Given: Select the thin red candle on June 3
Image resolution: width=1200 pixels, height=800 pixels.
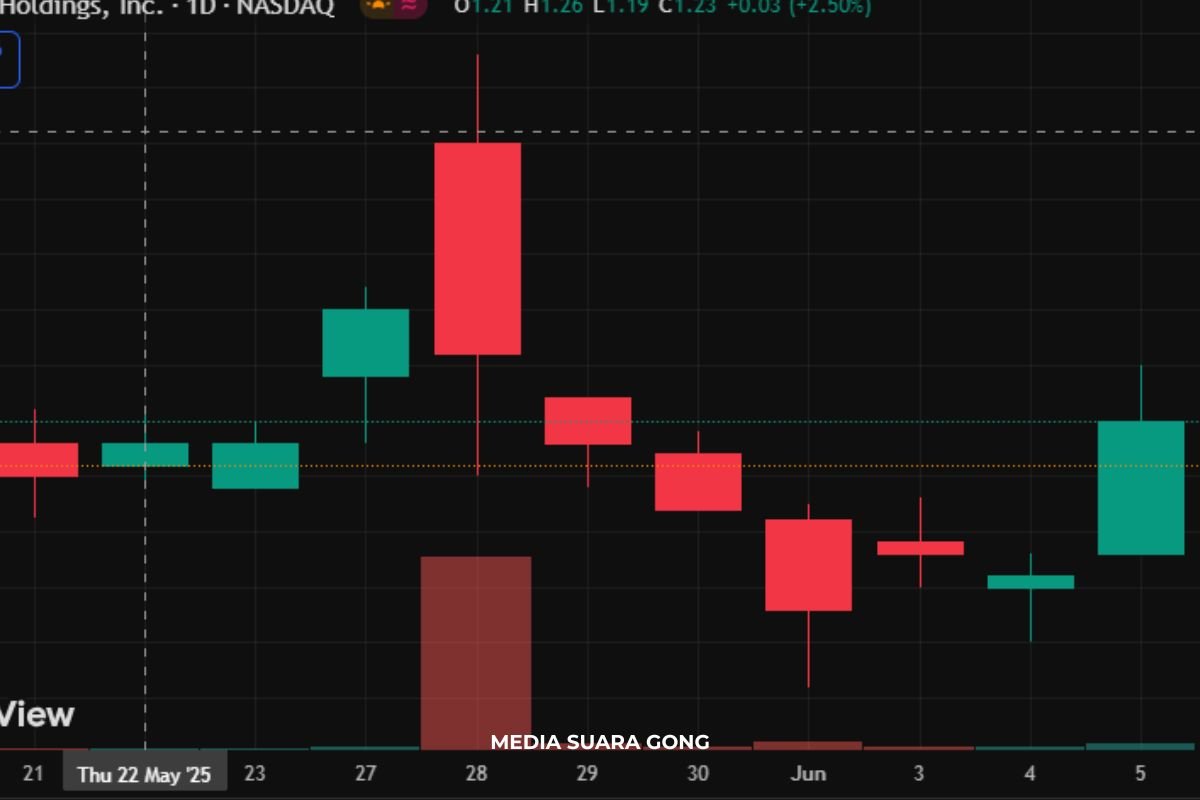Looking at the screenshot, I should tap(920, 548).
